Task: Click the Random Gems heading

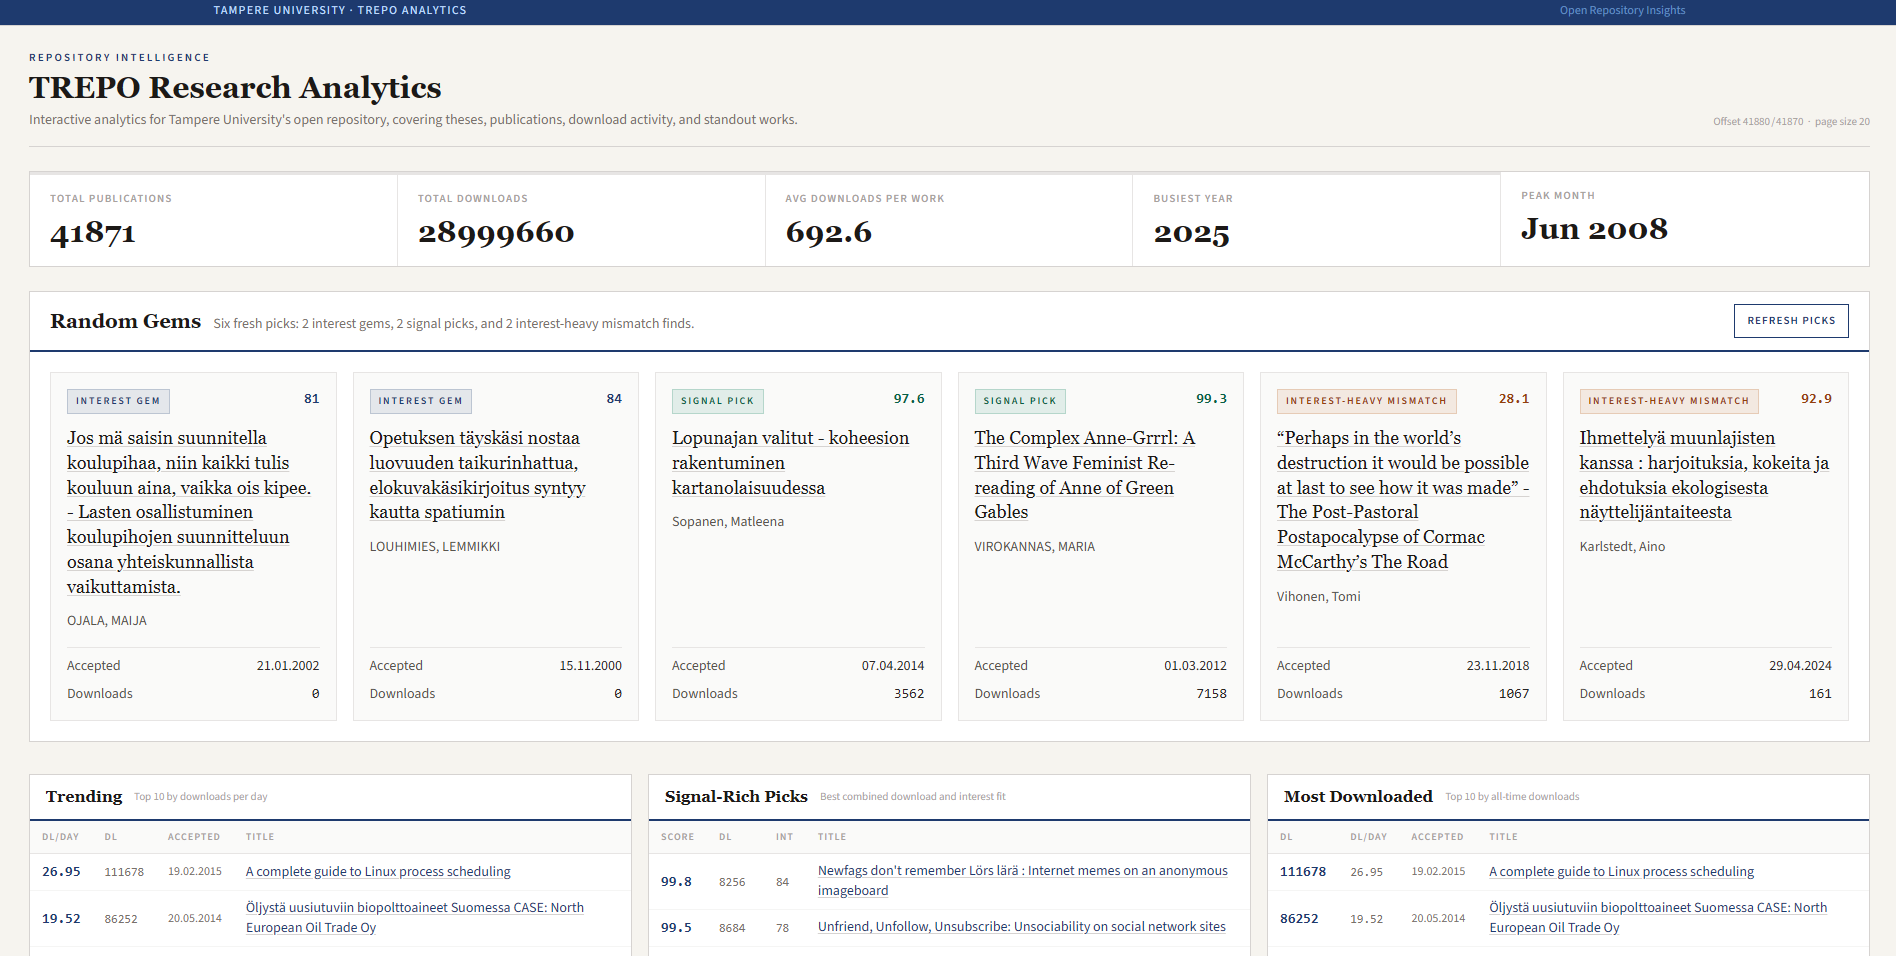Action: click(125, 322)
